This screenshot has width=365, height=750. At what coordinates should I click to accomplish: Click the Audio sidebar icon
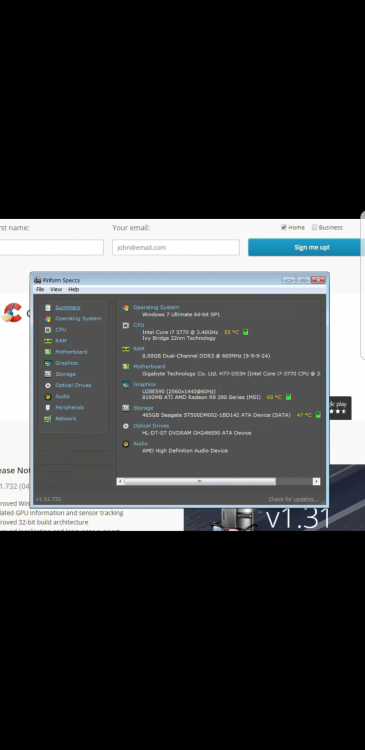47,397
